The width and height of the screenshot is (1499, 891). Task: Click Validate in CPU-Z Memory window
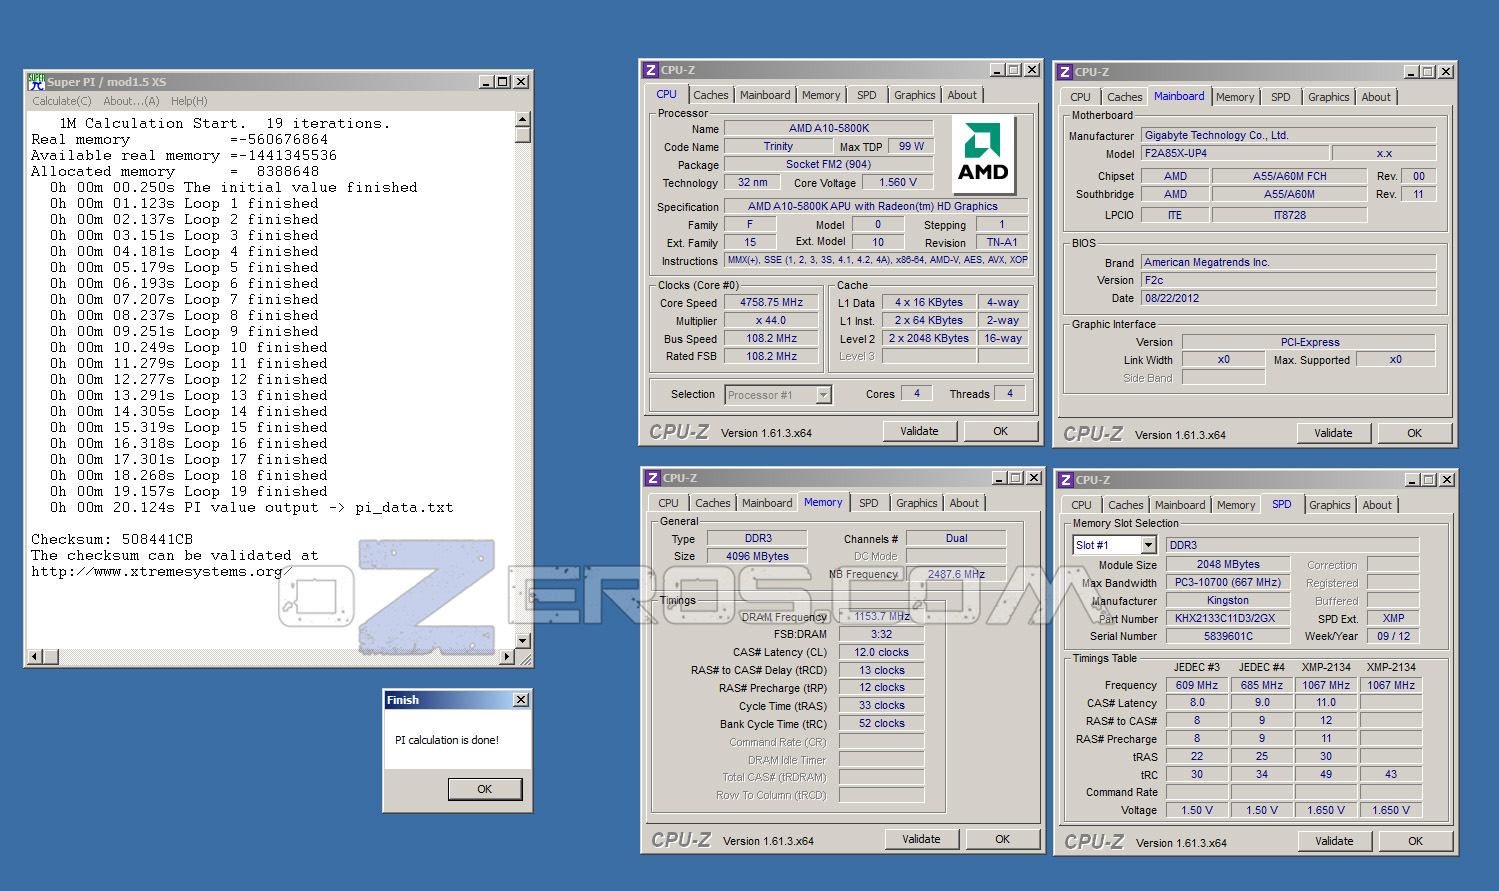[922, 839]
